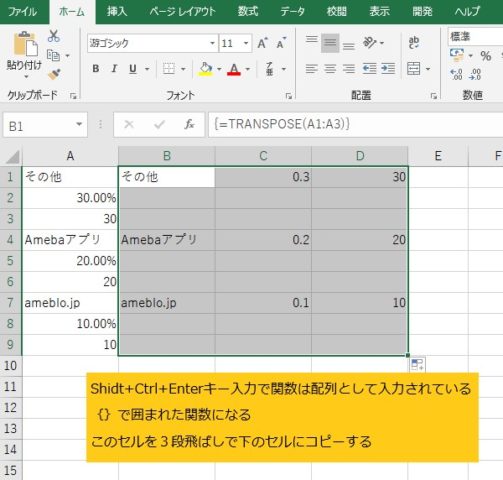Click the Insert Function fx icon
The image size is (503, 480).
point(189,124)
